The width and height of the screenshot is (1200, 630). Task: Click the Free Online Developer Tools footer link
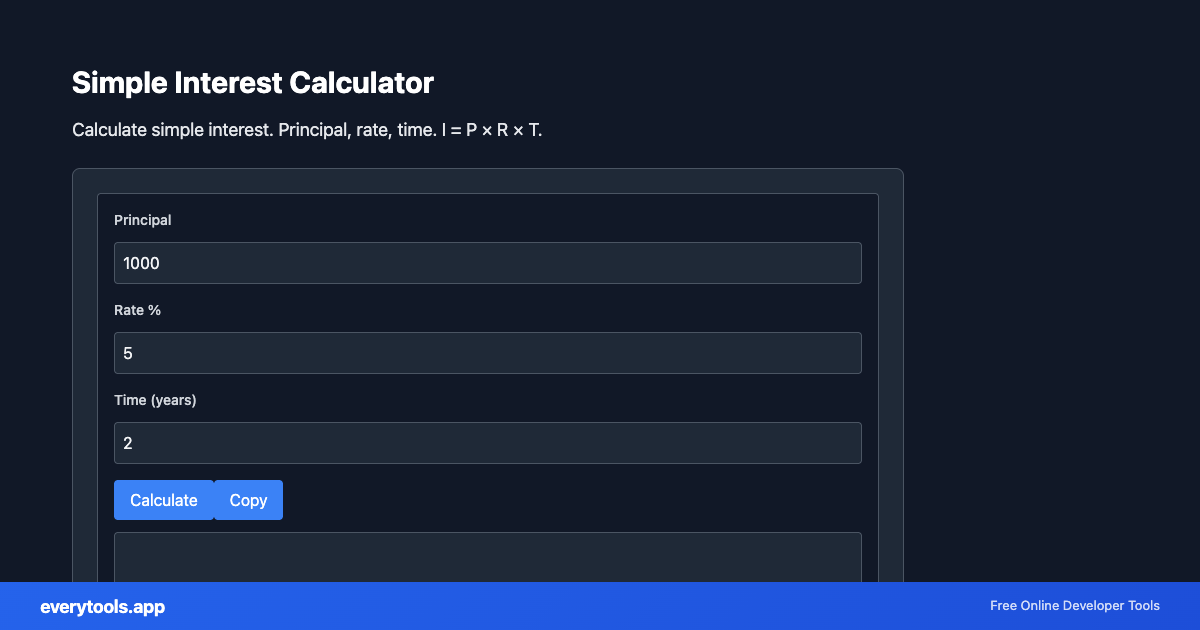[1075, 606]
